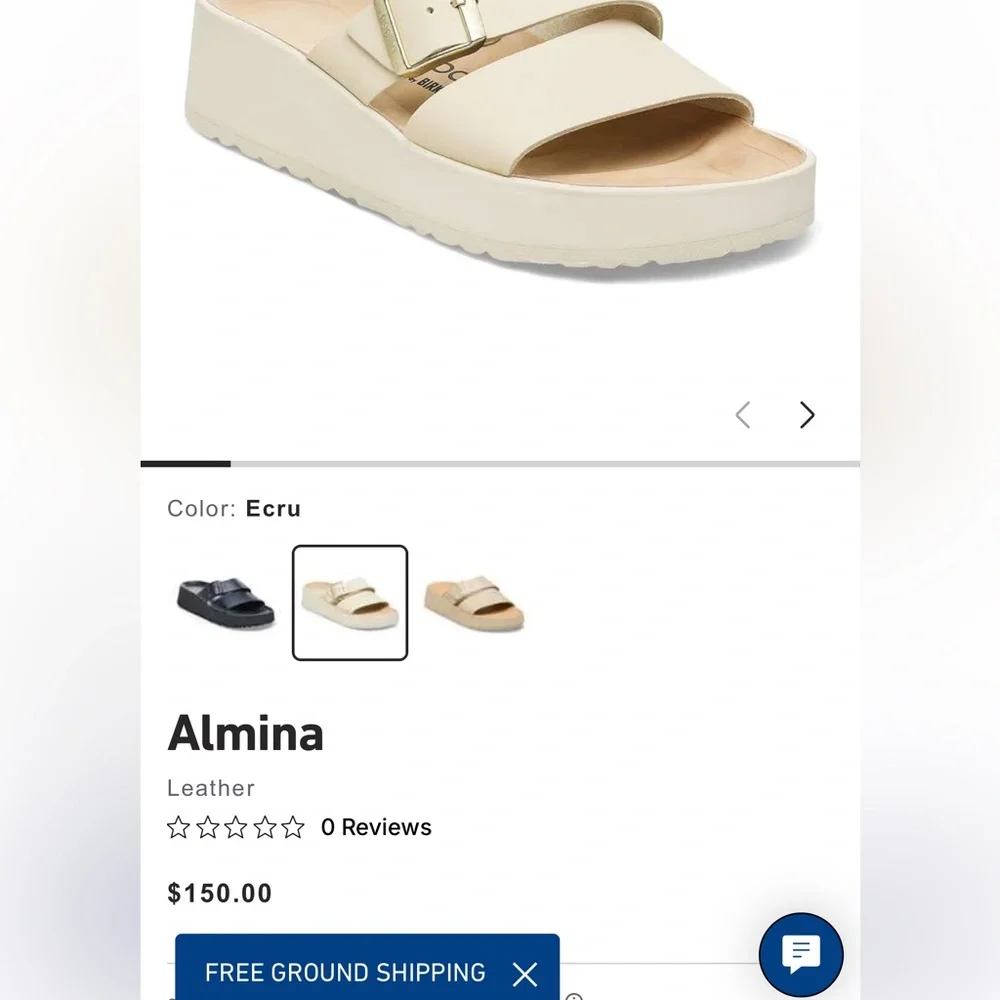Open the 0 Reviews link
The height and width of the screenshot is (1000, 1000).
[376, 827]
